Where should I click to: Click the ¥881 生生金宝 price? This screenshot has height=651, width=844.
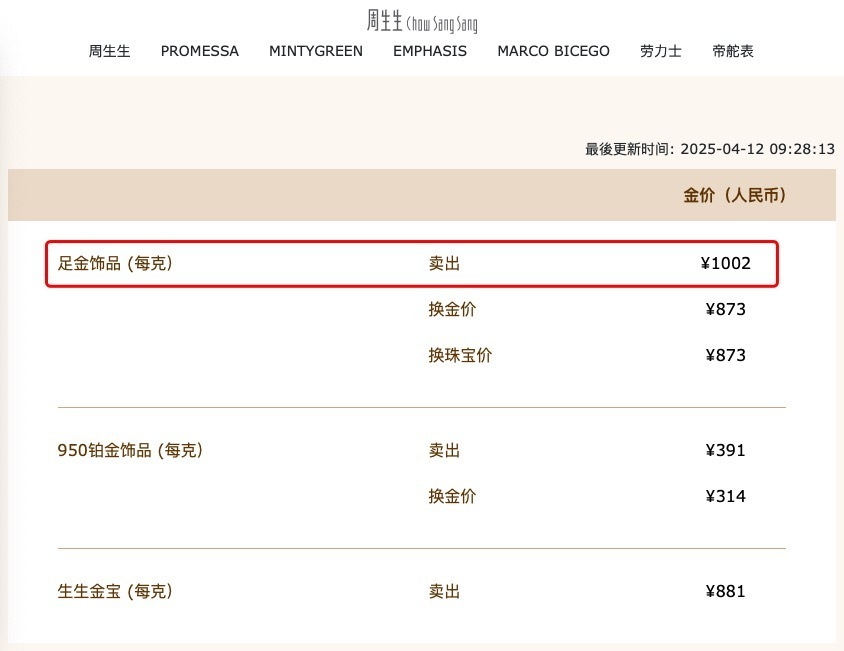725,592
